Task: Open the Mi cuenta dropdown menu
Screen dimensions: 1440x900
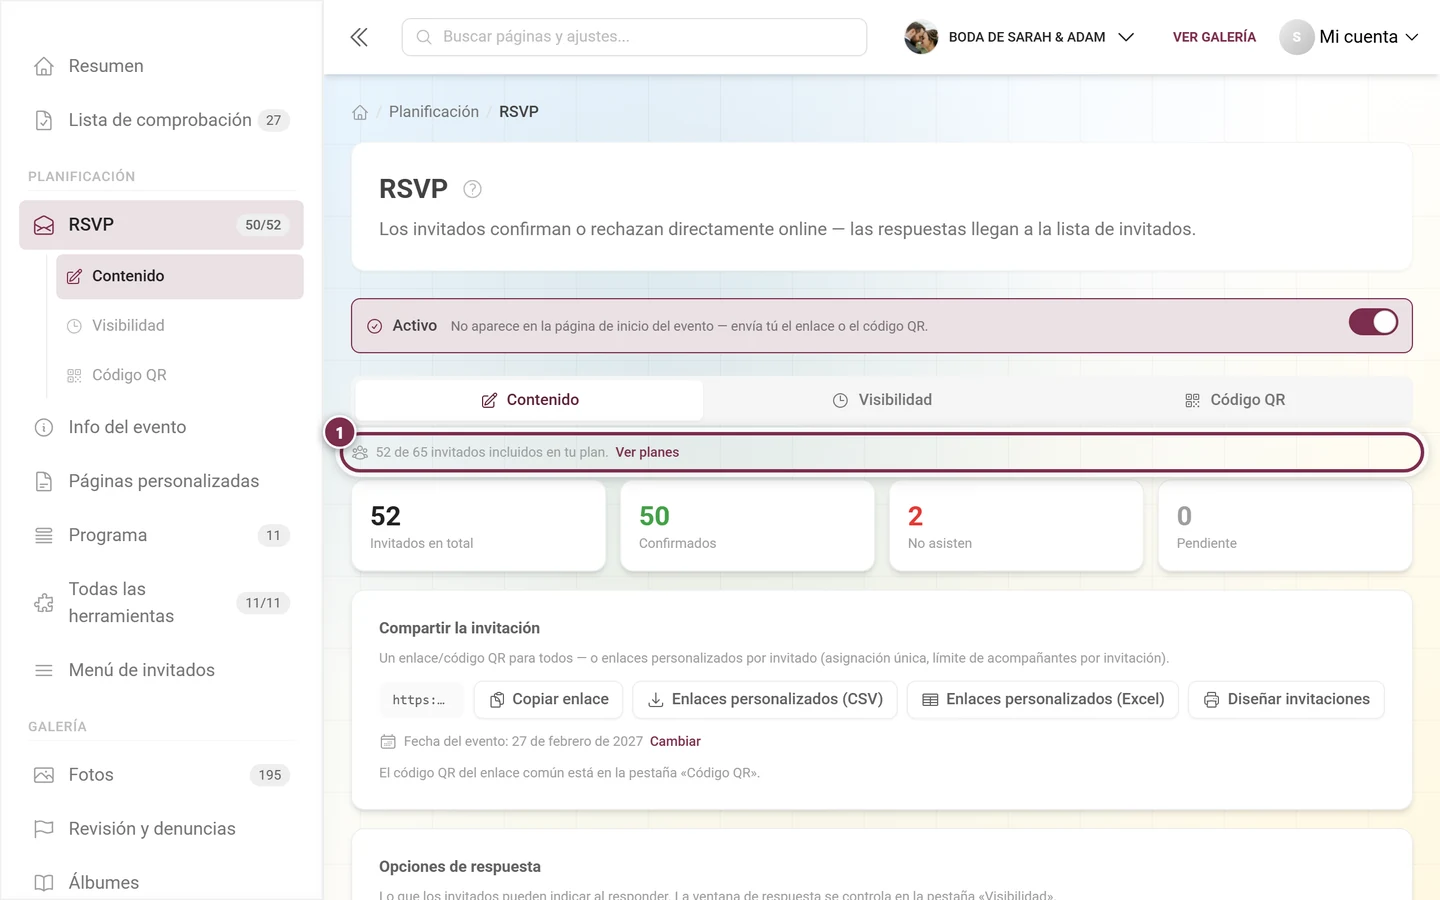Action: click(x=1349, y=37)
